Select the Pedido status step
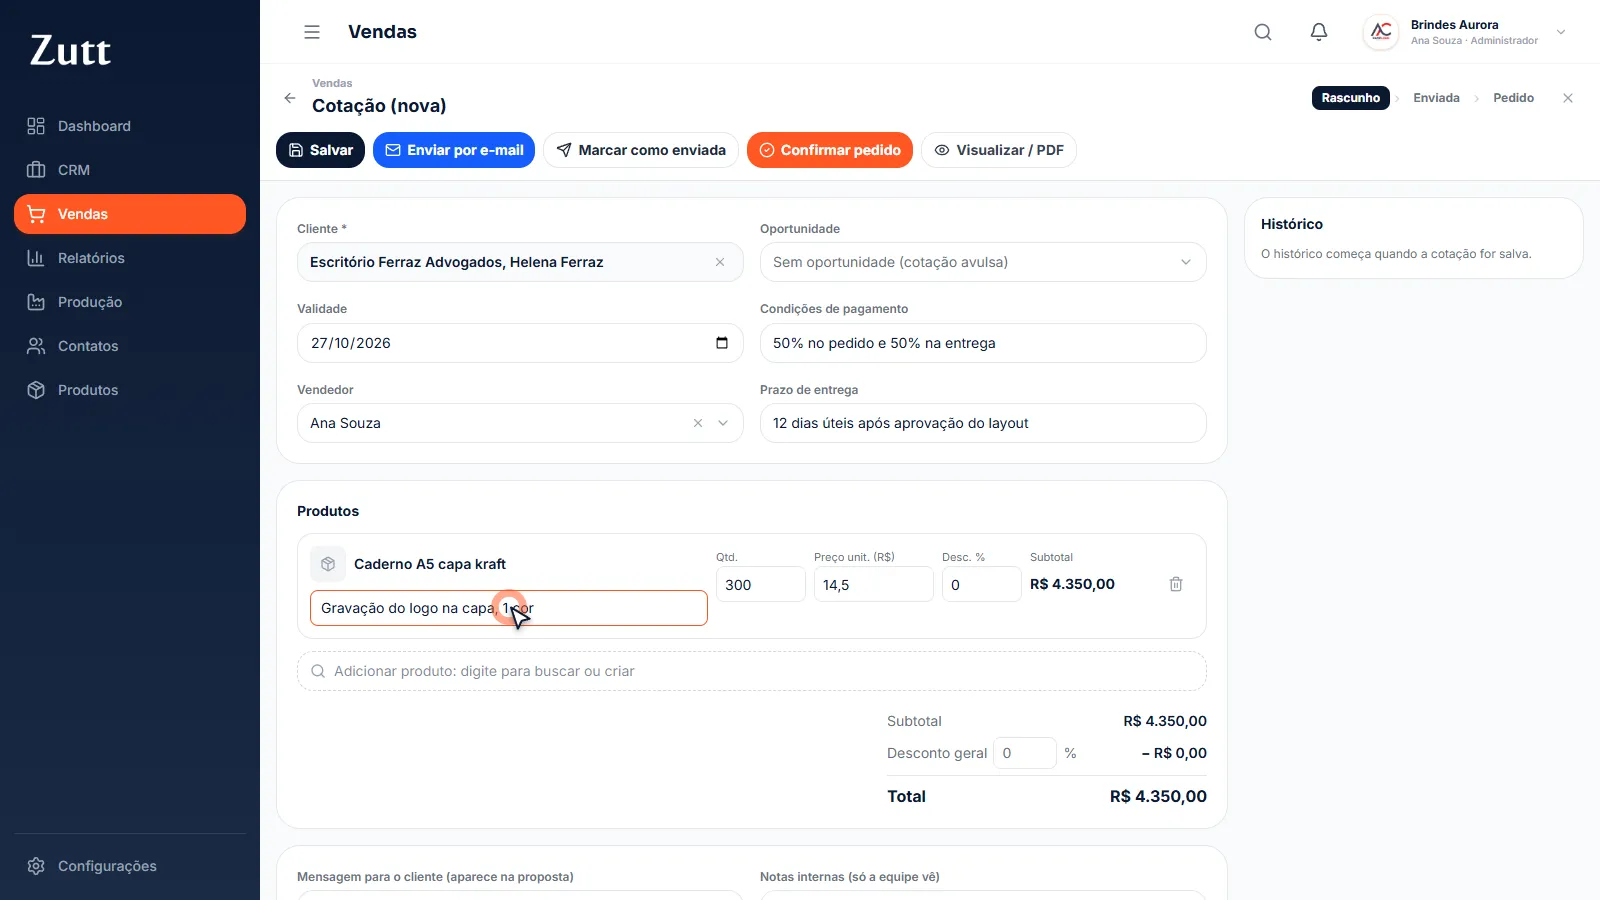Viewport: 1600px width, 900px height. coord(1513,98)
